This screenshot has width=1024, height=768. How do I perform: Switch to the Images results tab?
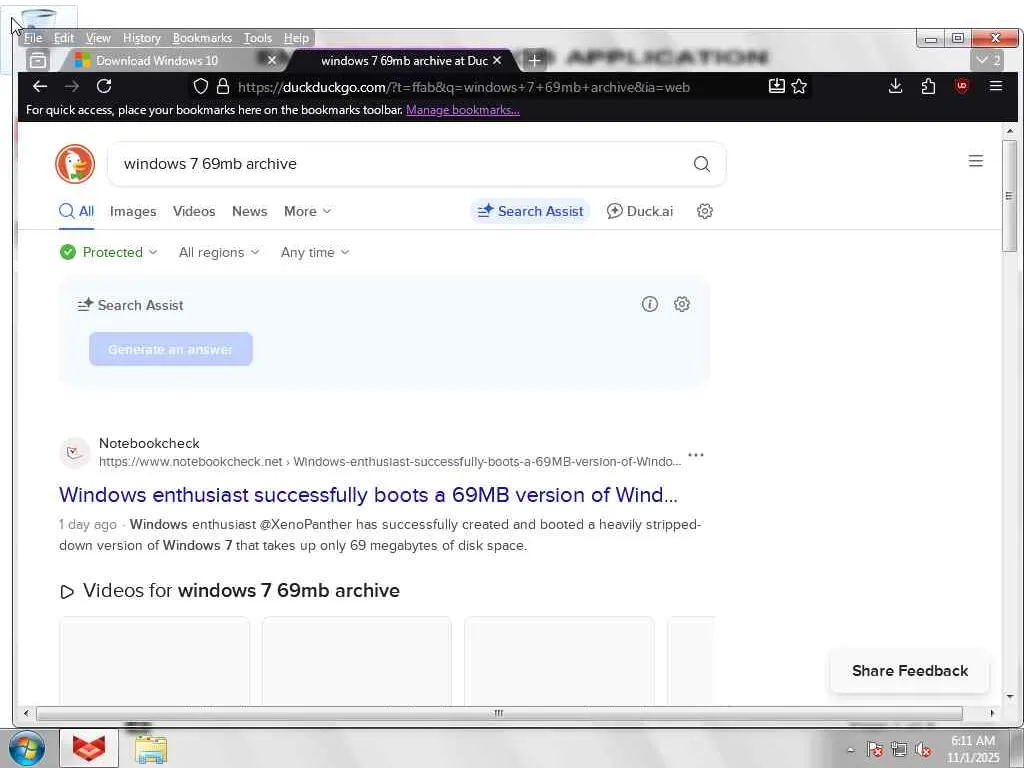[x=133, y=211]
